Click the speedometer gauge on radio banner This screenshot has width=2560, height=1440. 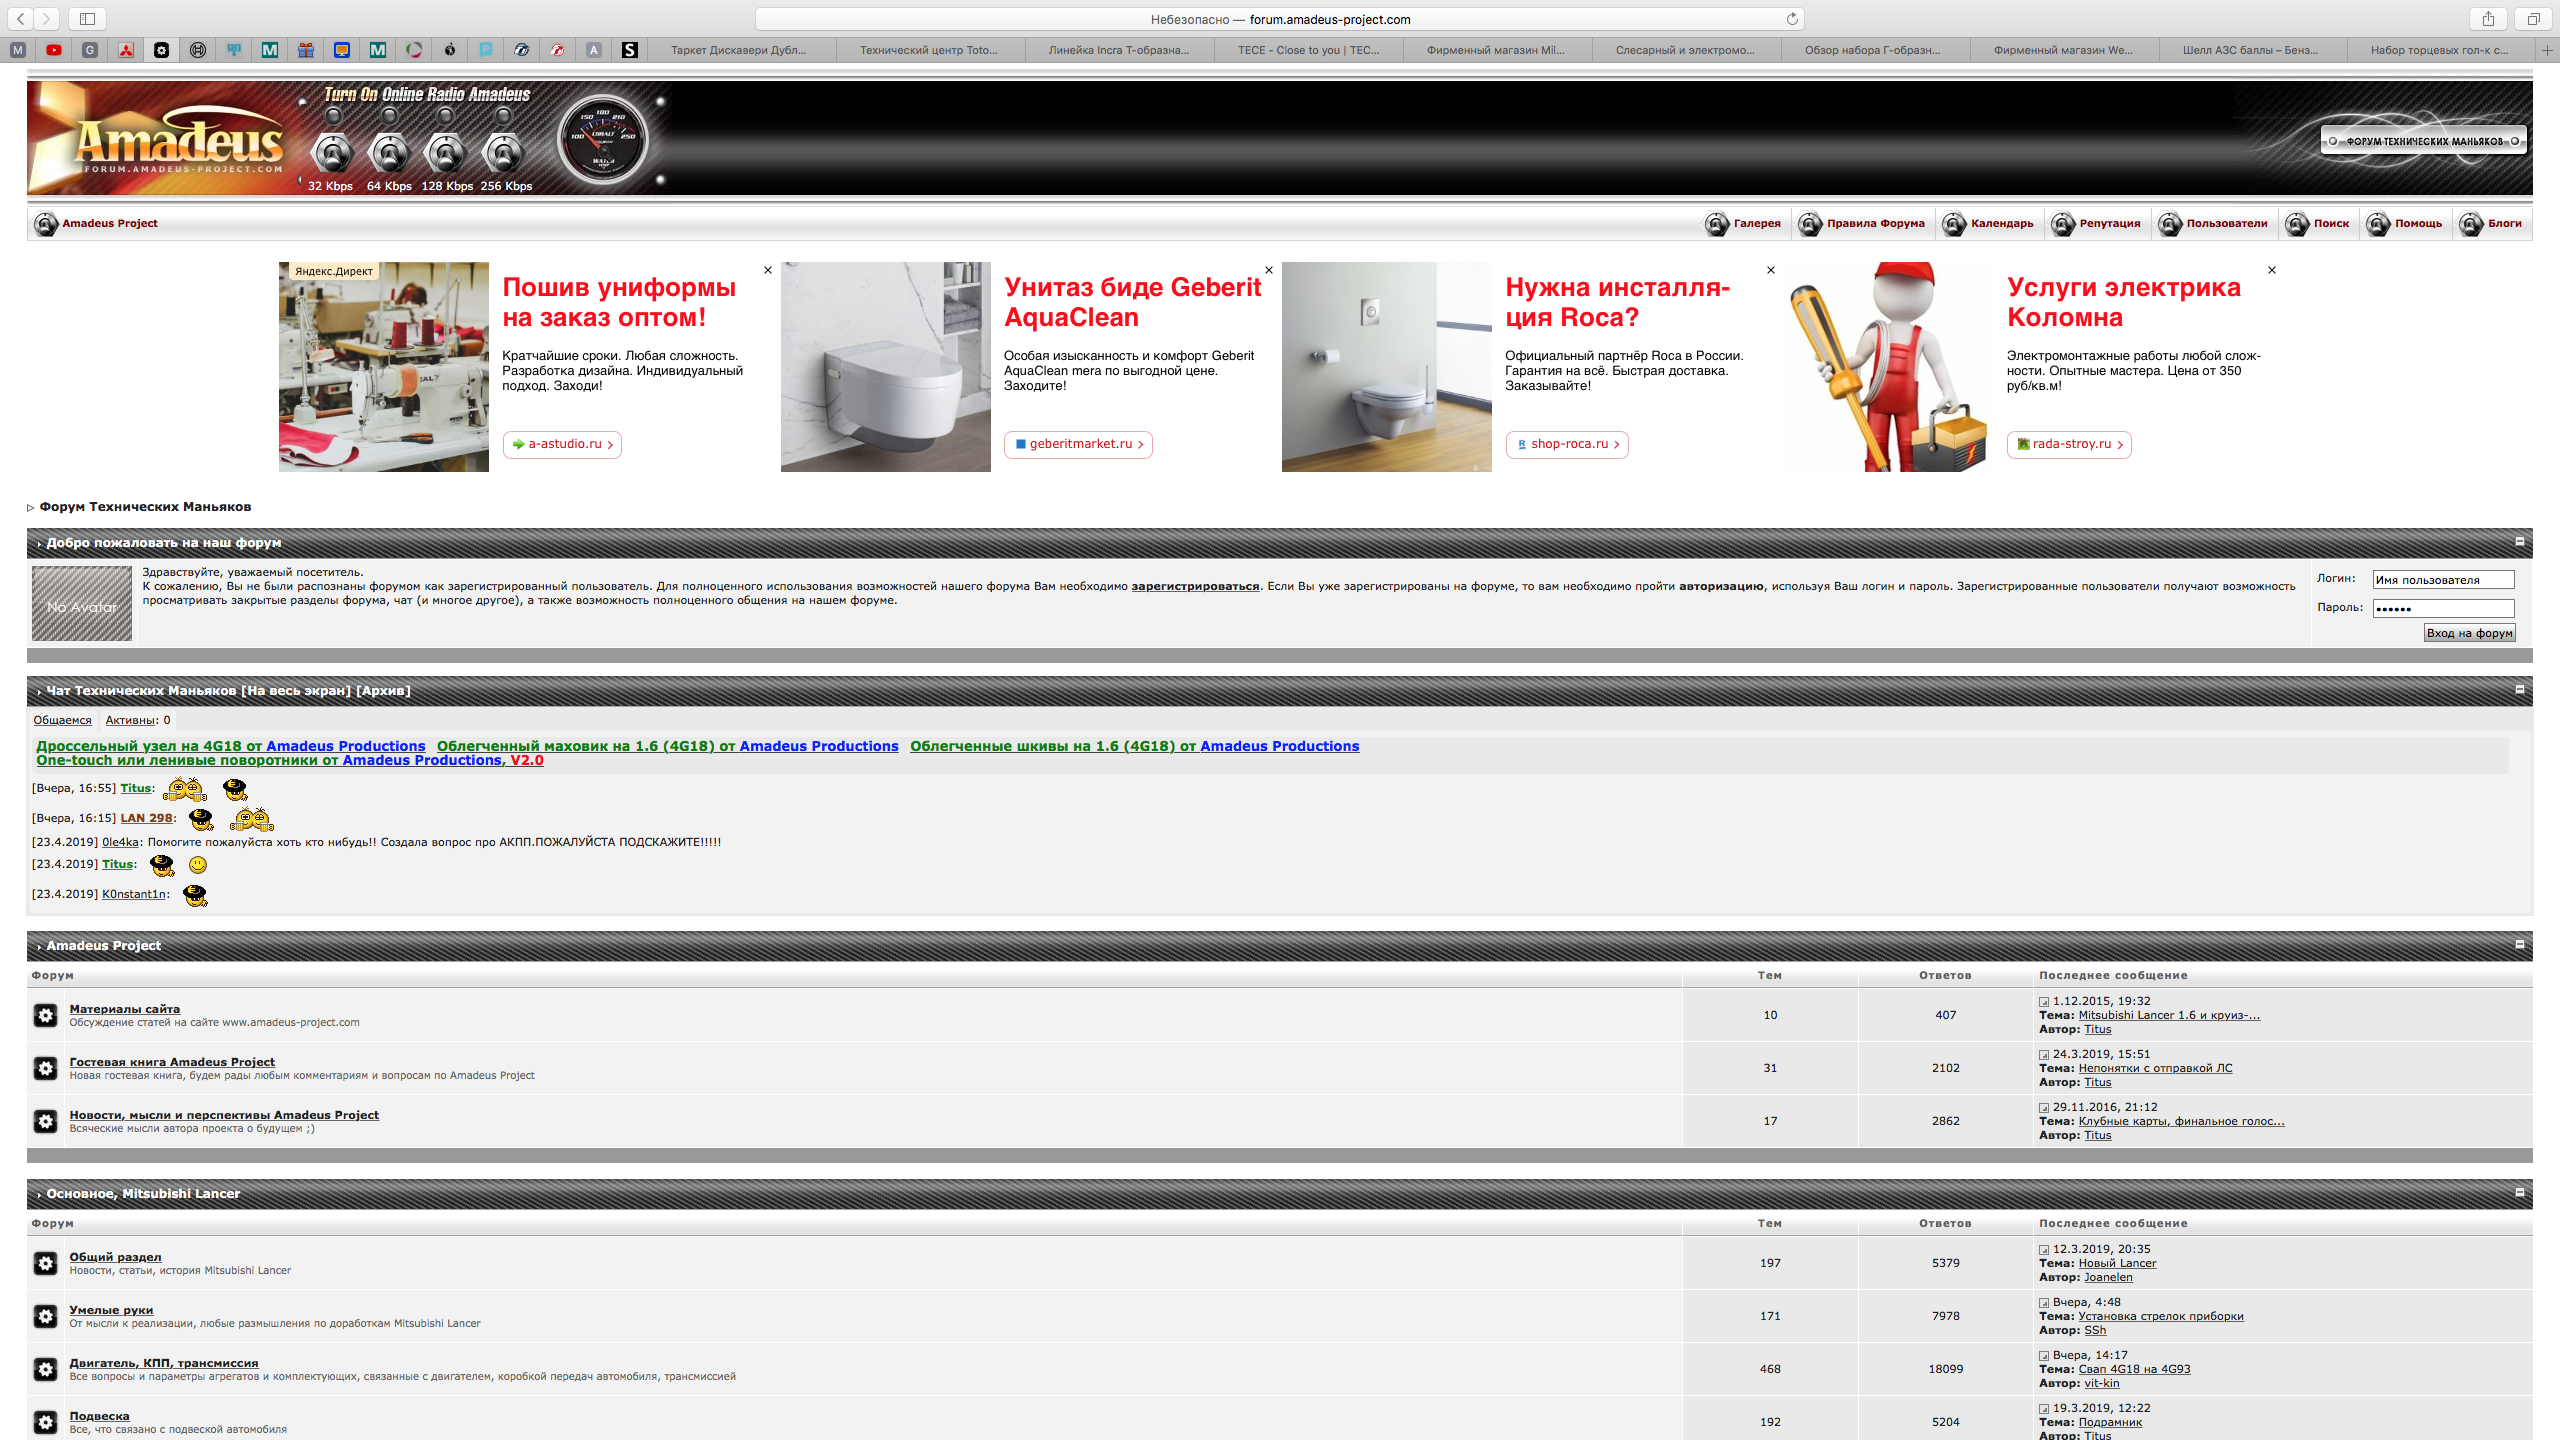pyautogui.click(x=603, y=139)
